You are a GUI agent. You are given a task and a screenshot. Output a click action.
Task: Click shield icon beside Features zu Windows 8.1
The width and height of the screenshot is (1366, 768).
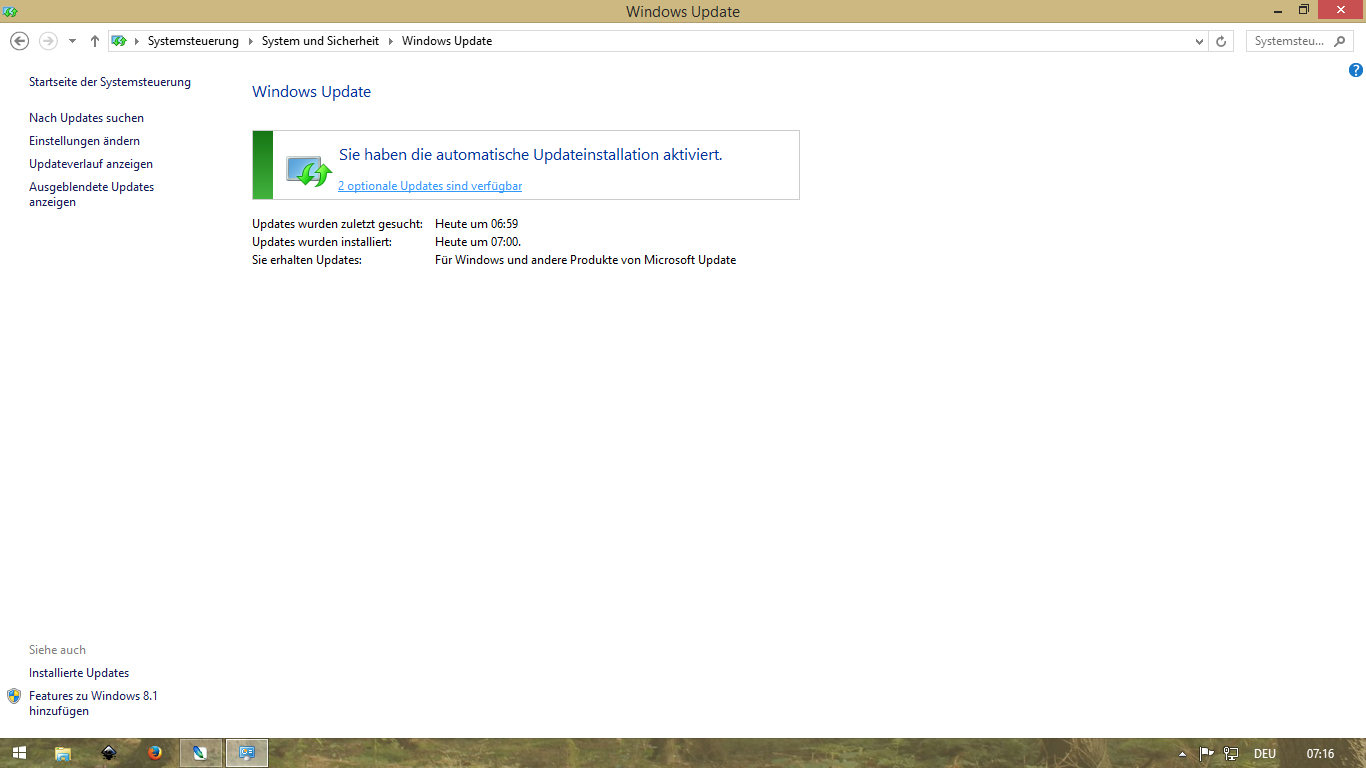tap(14, 696)
